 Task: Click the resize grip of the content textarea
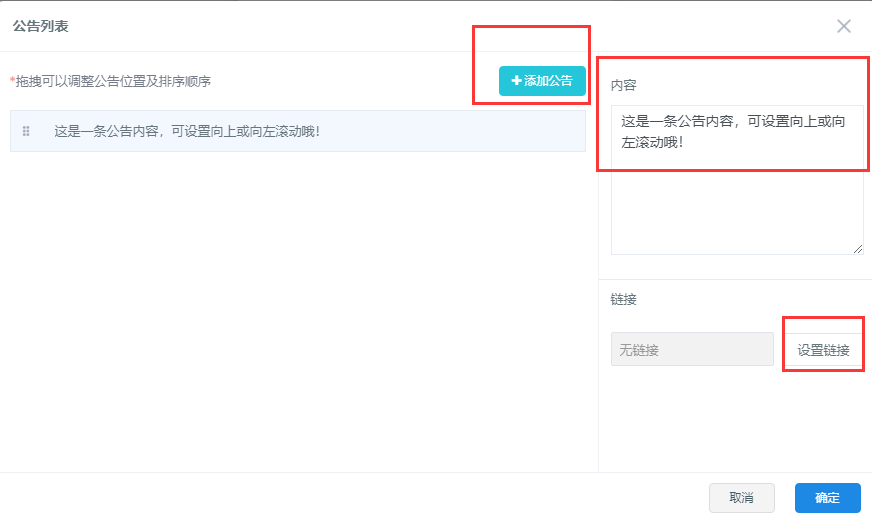point(858,249)
